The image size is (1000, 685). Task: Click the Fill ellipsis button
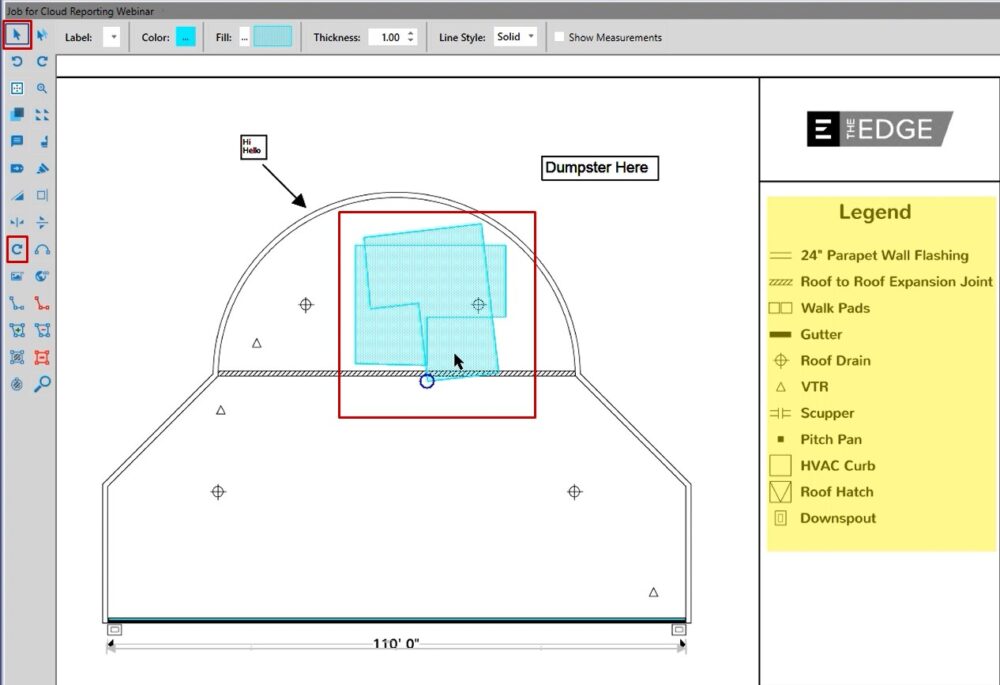pos(244,37)
